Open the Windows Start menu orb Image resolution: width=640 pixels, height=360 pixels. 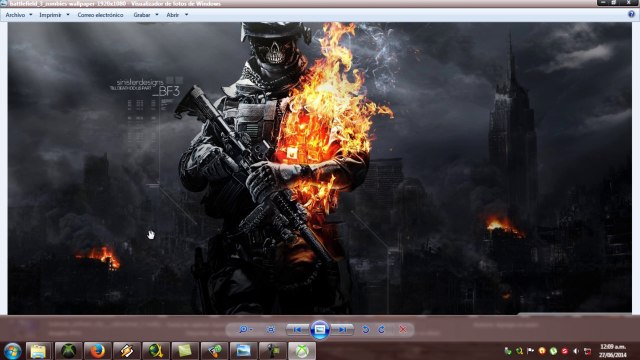(12, 351)
